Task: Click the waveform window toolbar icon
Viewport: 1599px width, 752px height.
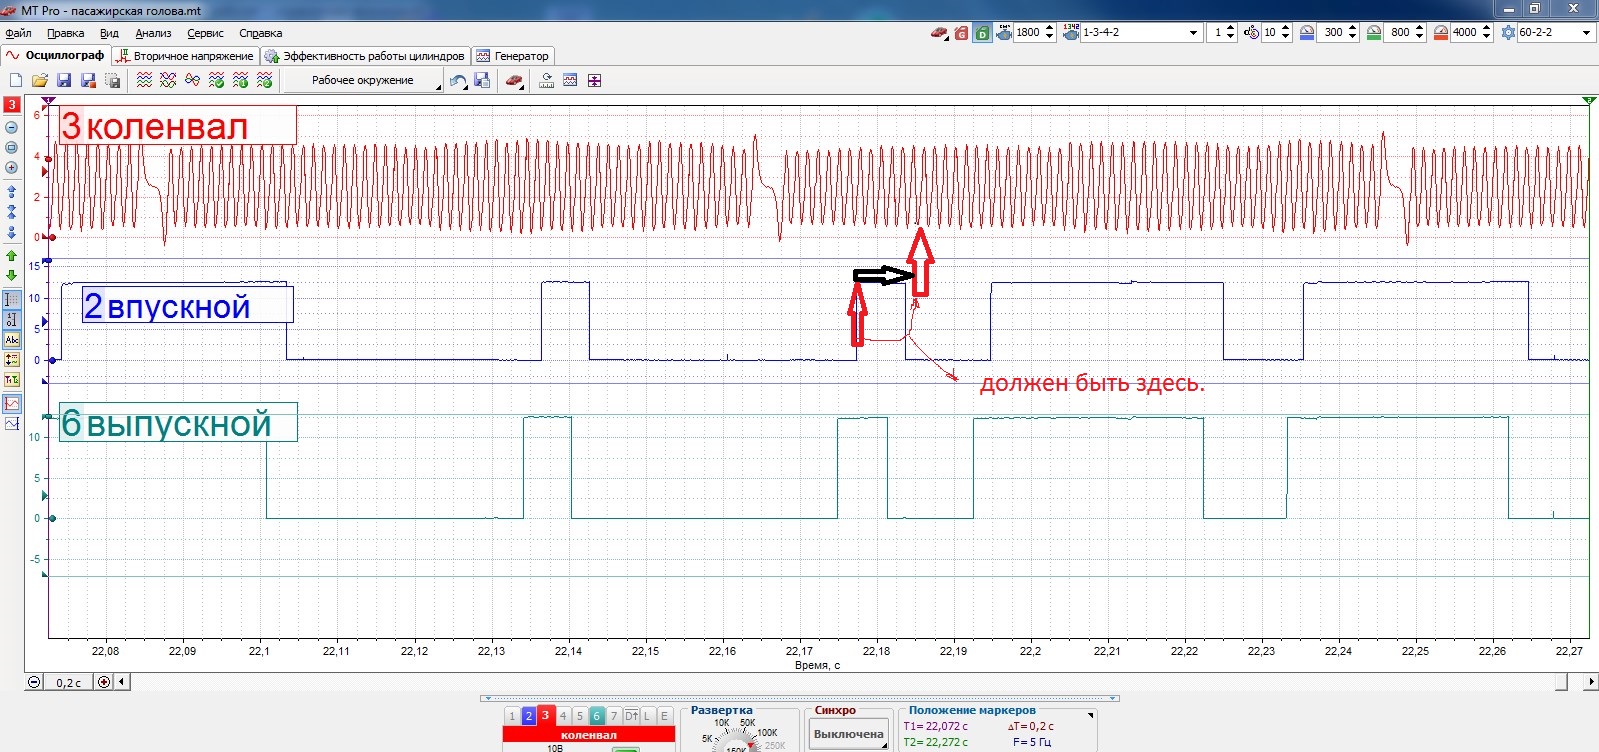Action: 570,80
